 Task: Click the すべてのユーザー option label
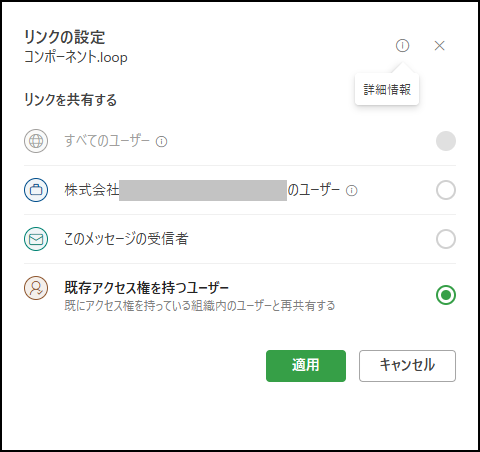point(107,141)
